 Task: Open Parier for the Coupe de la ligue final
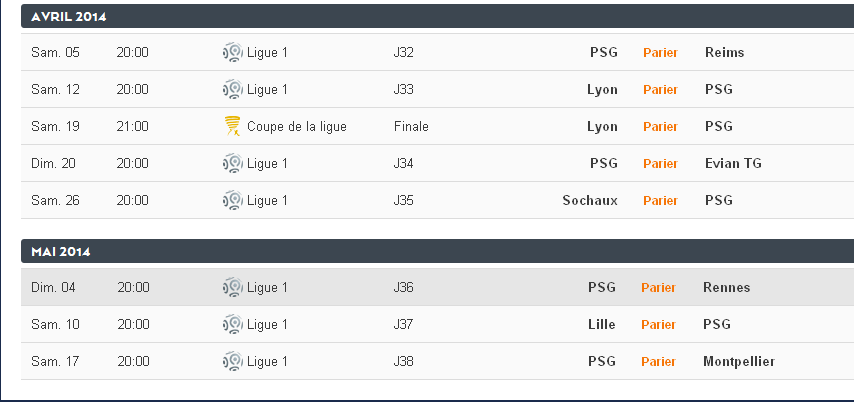pos(660,126)
